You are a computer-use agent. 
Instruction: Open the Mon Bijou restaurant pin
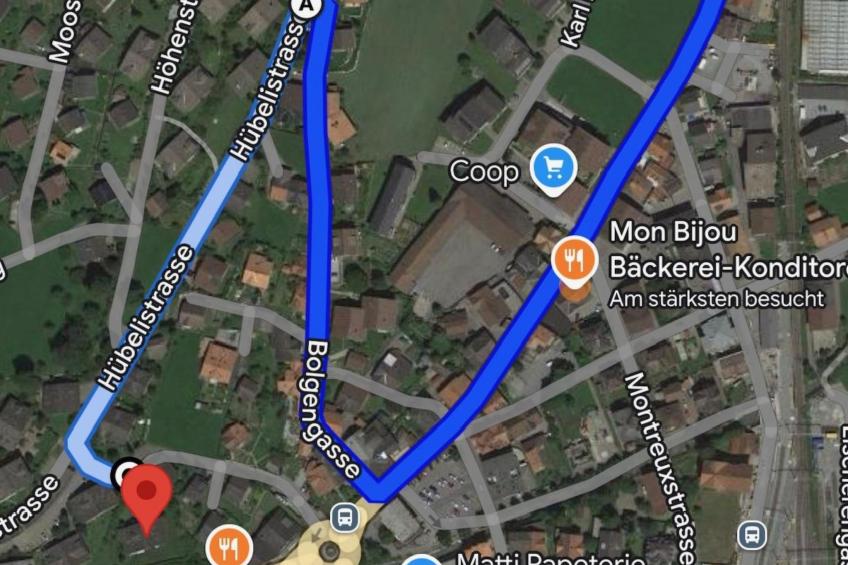(x=574, y=261)
